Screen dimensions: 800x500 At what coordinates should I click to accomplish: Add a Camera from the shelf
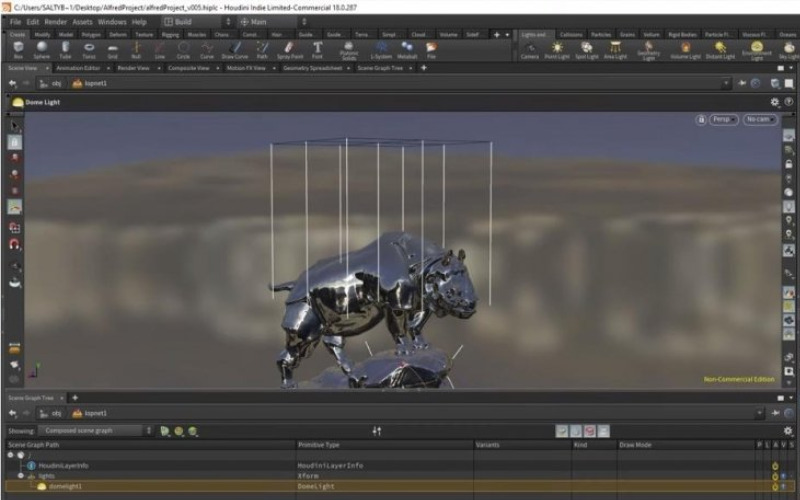(x=530, y=50)
